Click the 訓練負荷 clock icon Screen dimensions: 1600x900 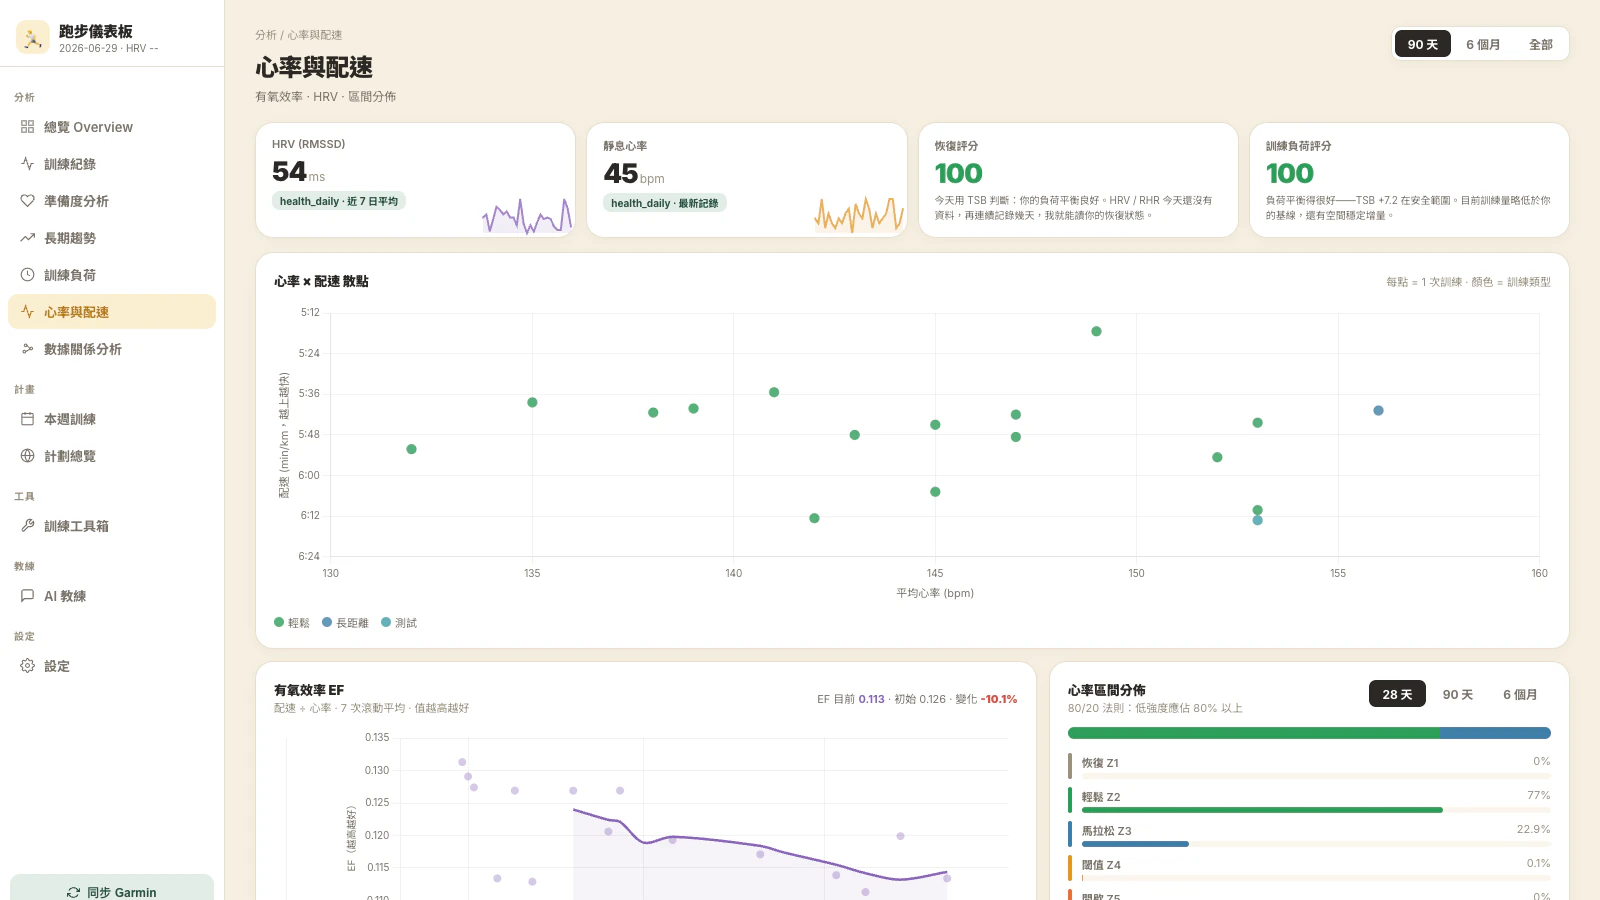click(x=27, y=275)
